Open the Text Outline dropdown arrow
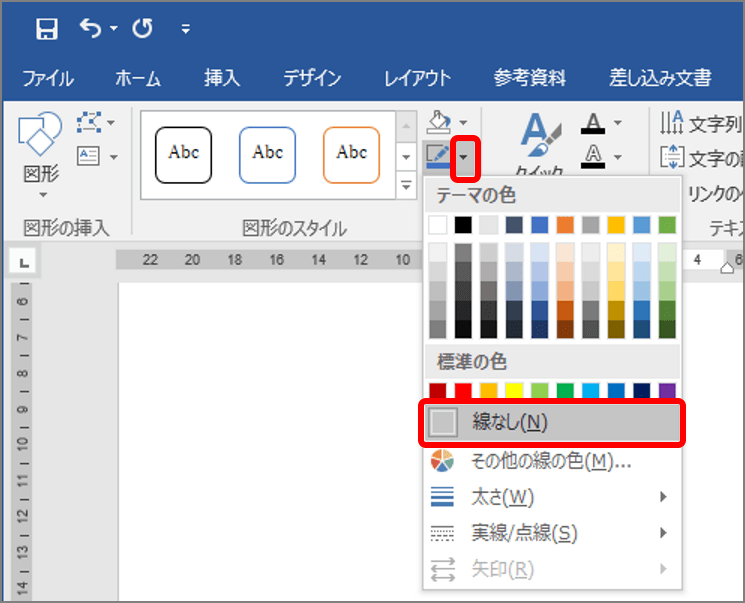This screenshot has height=603, width=745. pyautogui.click(x=618, y=157)
